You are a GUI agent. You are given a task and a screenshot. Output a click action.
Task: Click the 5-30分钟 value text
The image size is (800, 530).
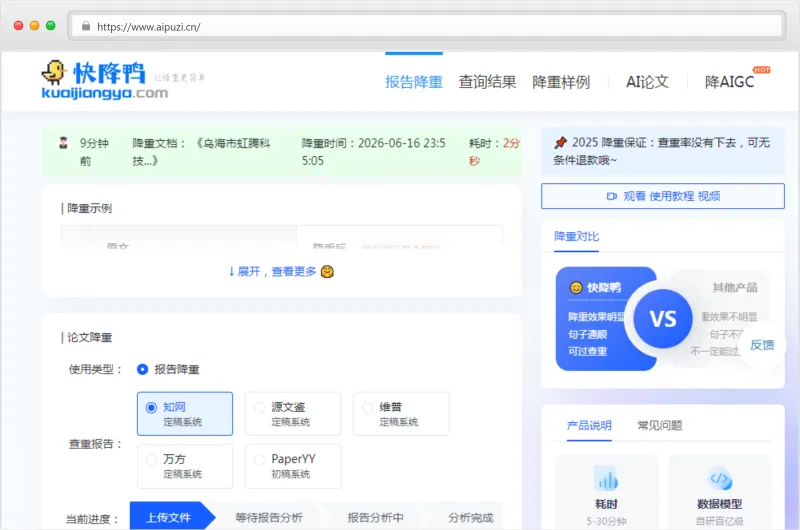point(607,521)
